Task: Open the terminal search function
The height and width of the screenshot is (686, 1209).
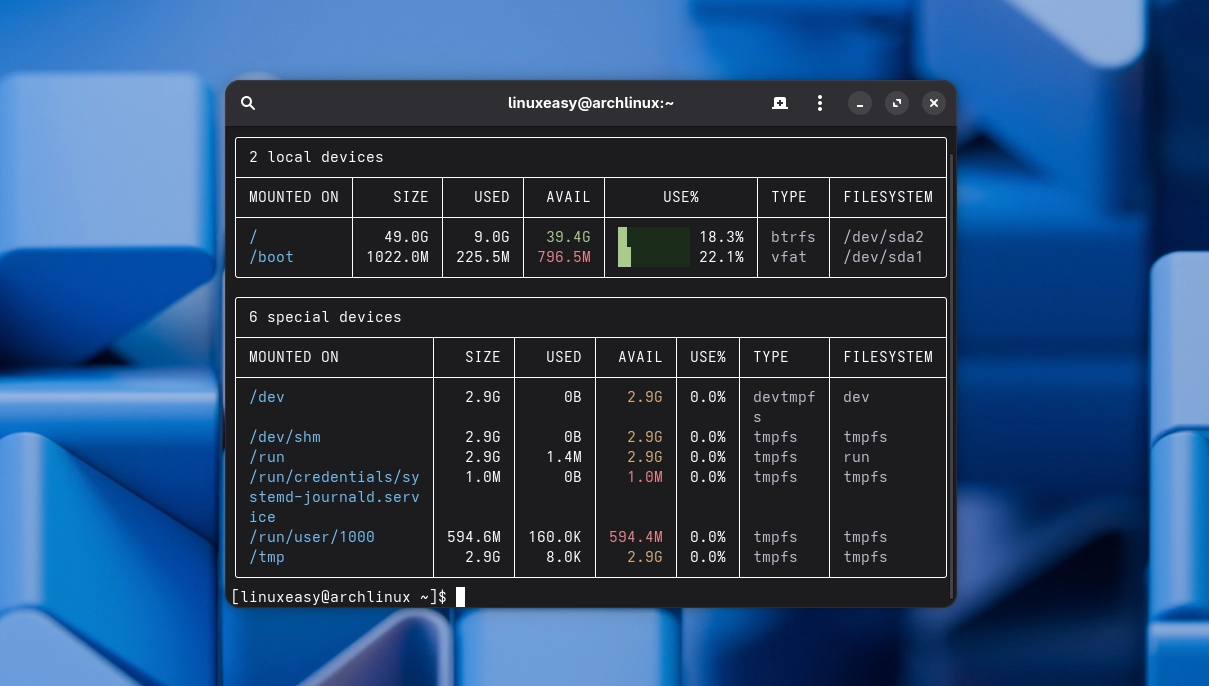Action: pyautogui.click(x=248, y=103)
